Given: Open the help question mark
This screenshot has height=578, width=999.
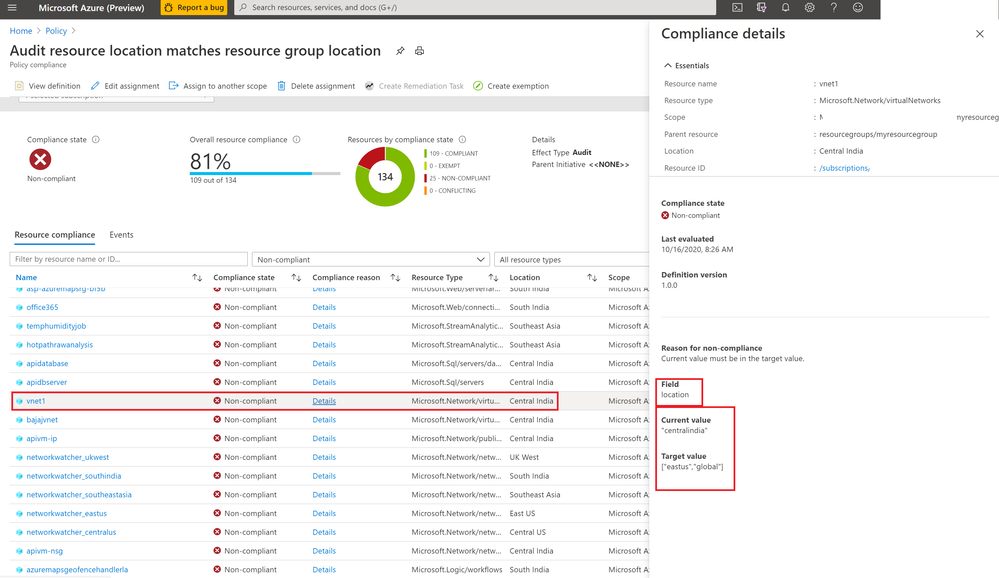Looking at the screenshot, I should (833, 8).
